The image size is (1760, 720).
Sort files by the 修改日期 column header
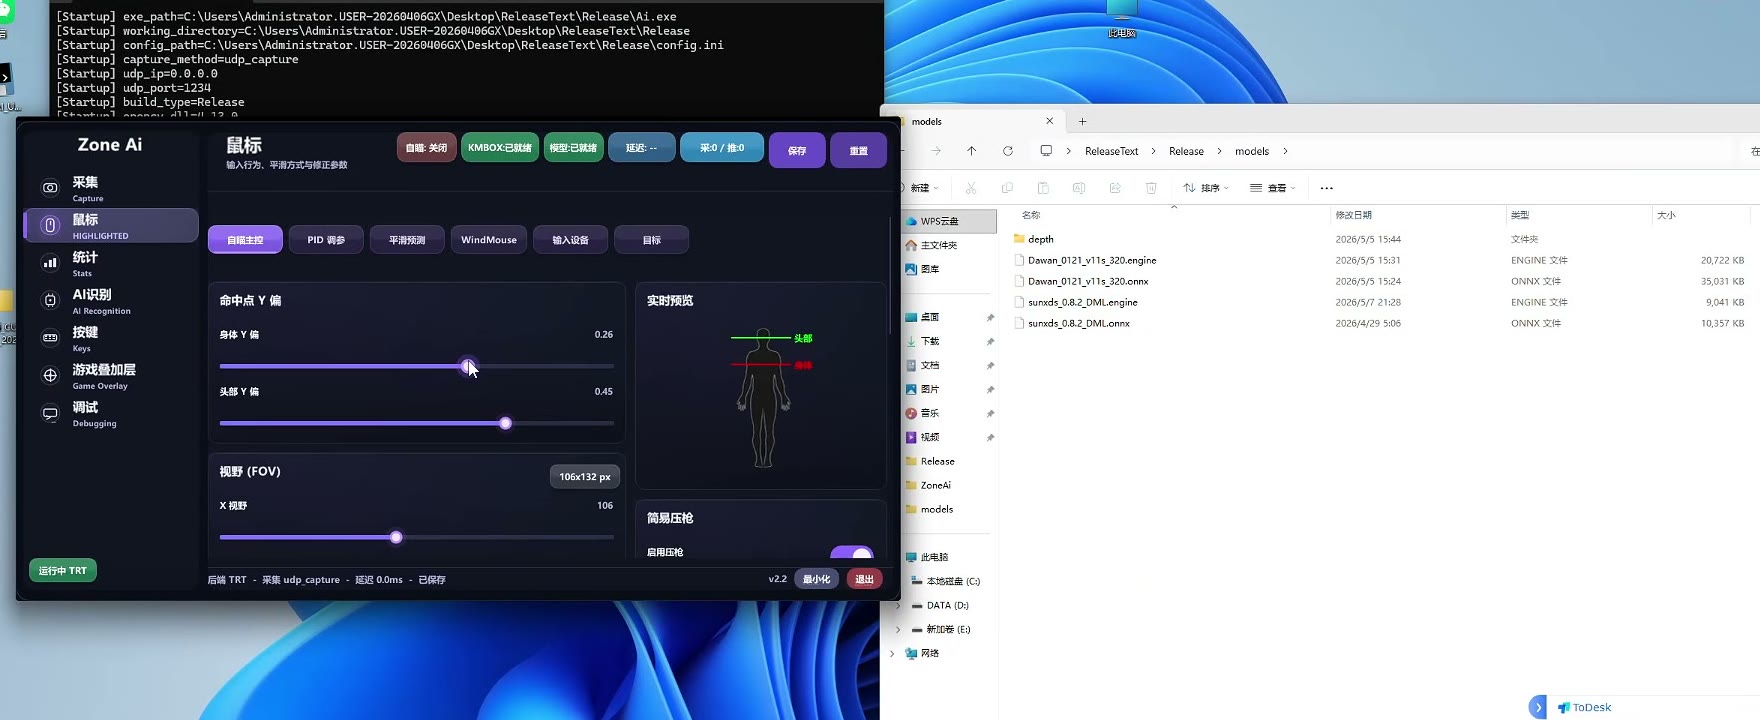pyautogui.click(x=1354, y=215)
